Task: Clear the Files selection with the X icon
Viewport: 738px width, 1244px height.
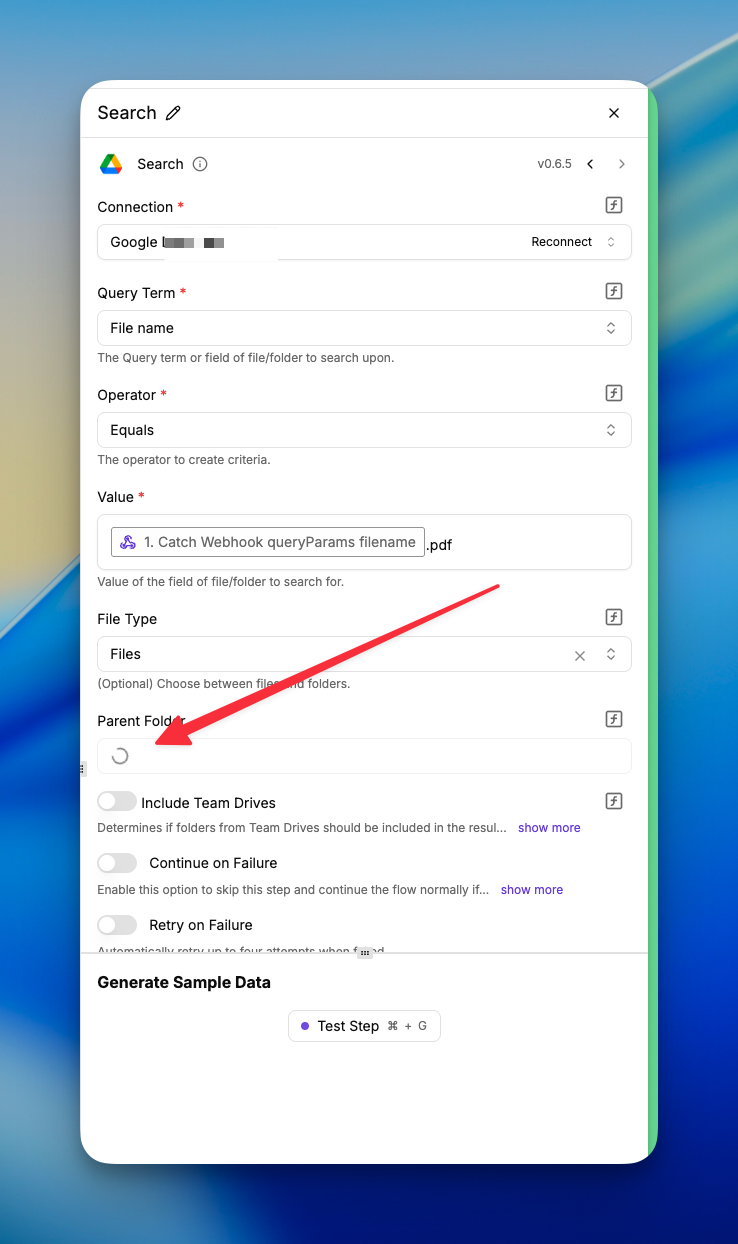Action: click(x=580, y=656)
